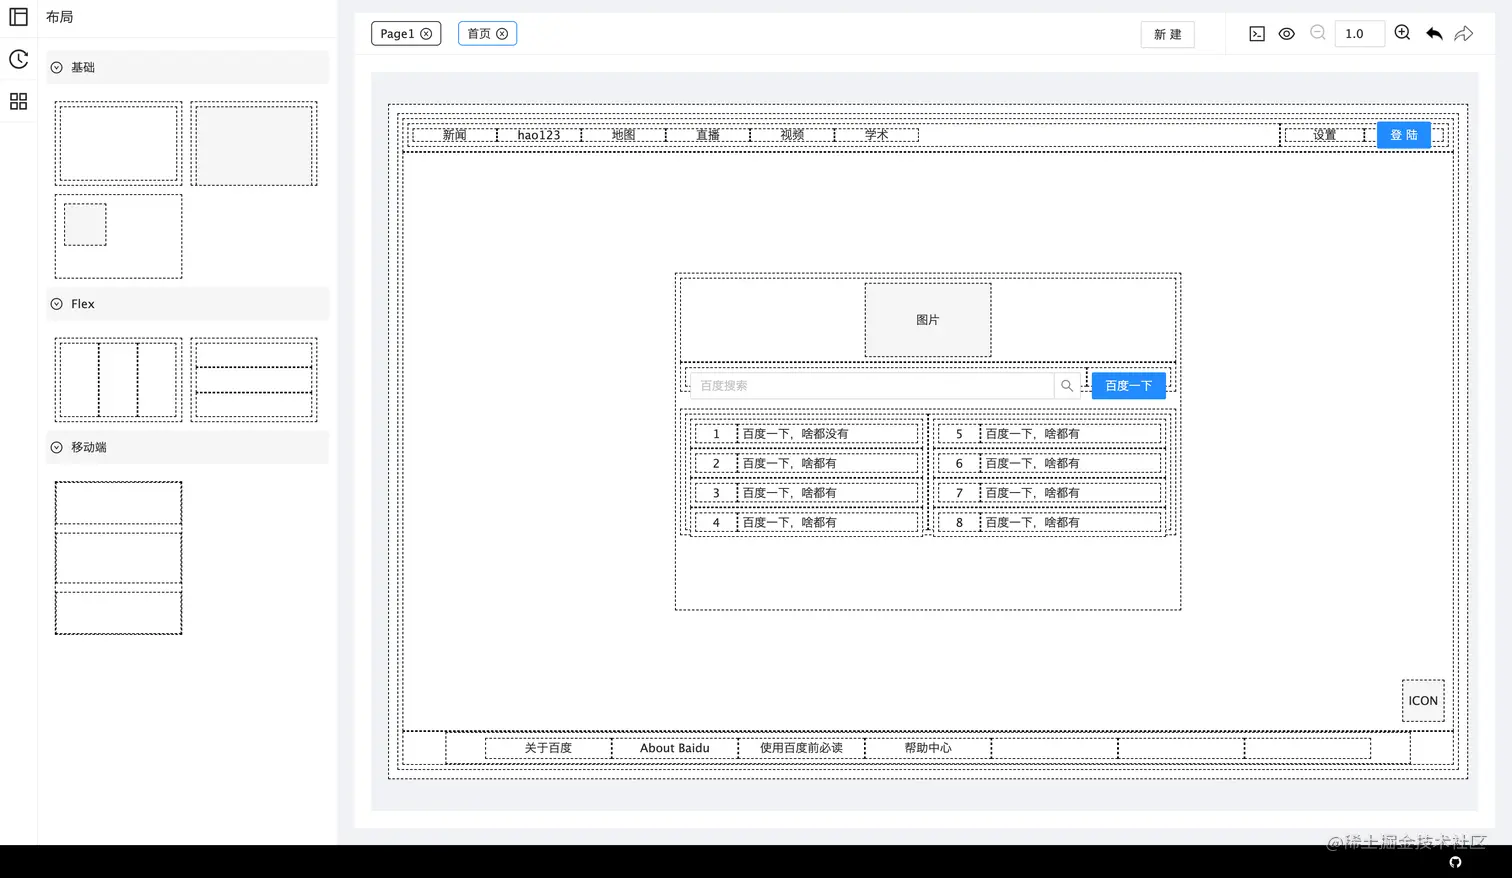Select the three-column Flex layout thumbnail

[118, 379]
